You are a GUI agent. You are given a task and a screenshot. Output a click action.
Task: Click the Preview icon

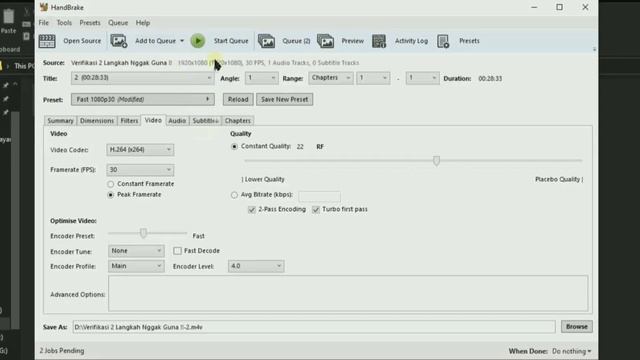(325, 41)
